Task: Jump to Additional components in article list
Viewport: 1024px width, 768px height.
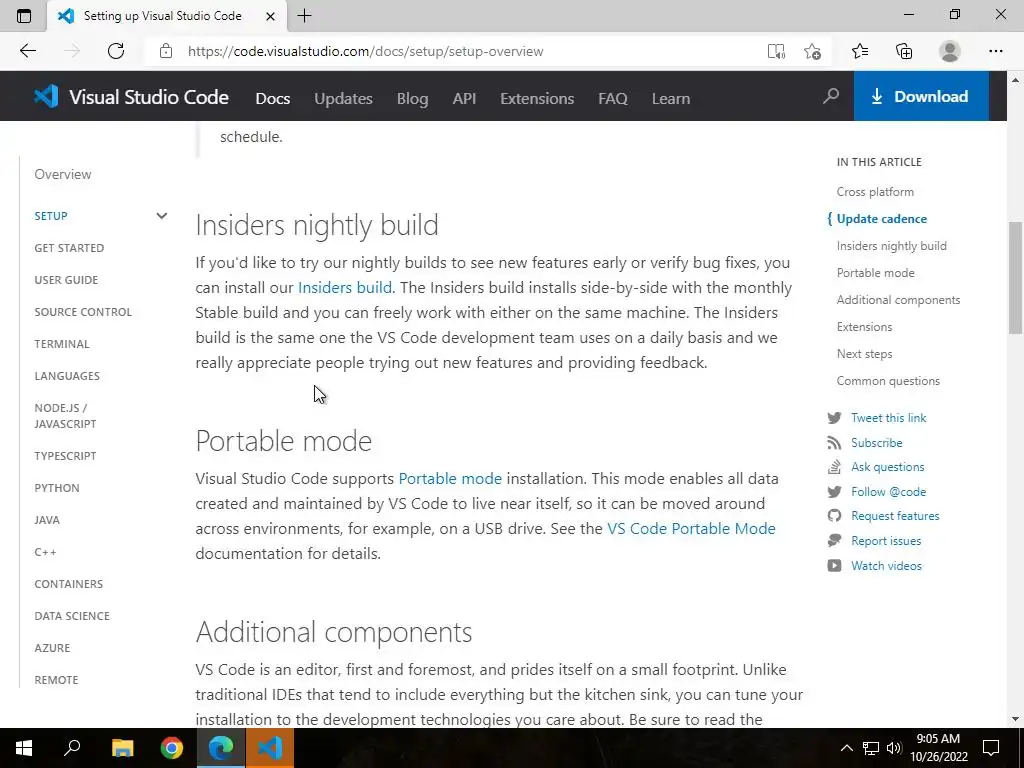Action: 898,300
